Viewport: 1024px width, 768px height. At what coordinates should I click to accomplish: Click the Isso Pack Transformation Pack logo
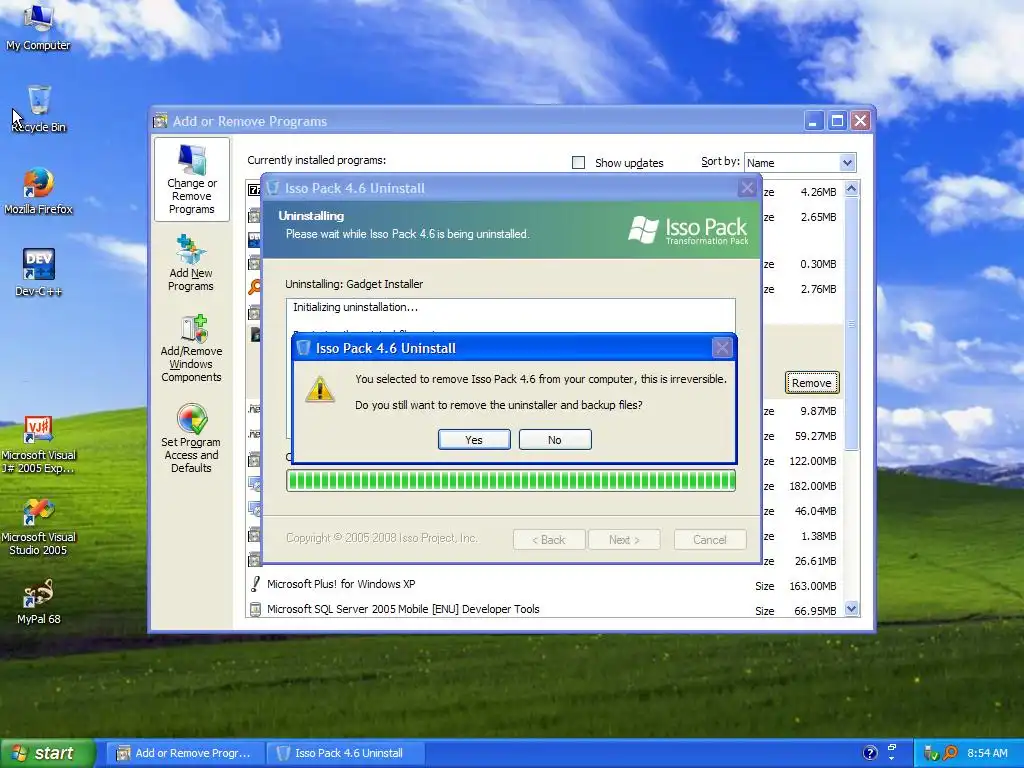(688, 230)
